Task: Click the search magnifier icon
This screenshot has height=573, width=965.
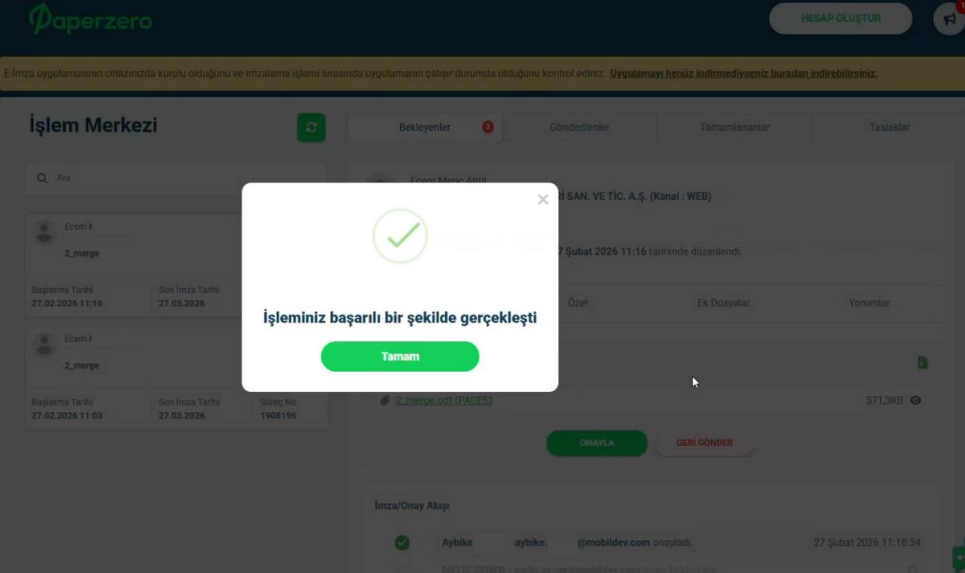Action: [x=42, y=178]
